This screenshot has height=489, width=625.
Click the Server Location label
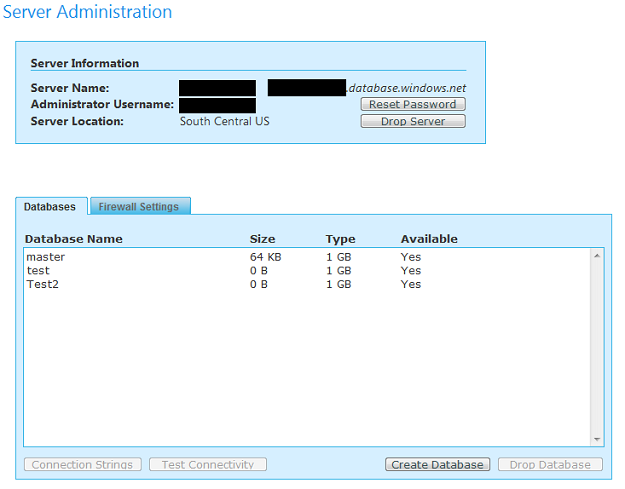77,121
